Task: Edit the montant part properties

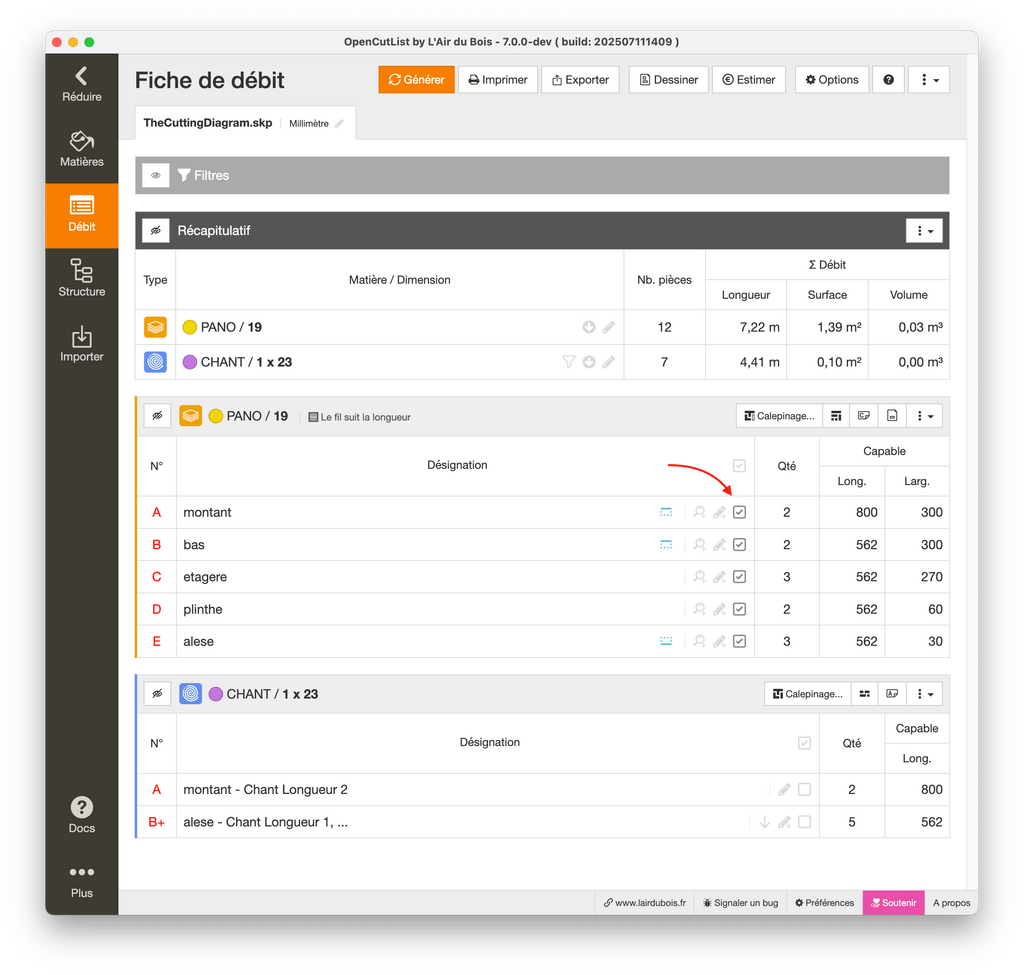Action: point(719,512)
